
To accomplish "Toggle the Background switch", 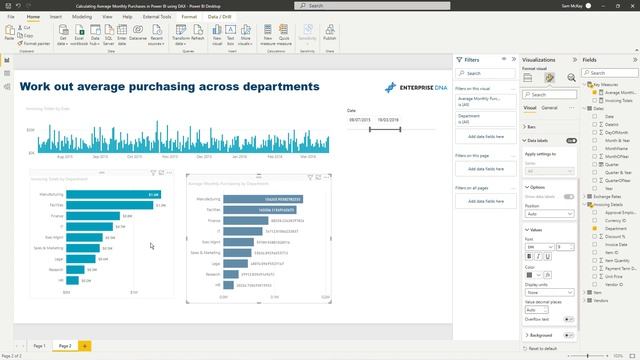I will click(569, 335).
